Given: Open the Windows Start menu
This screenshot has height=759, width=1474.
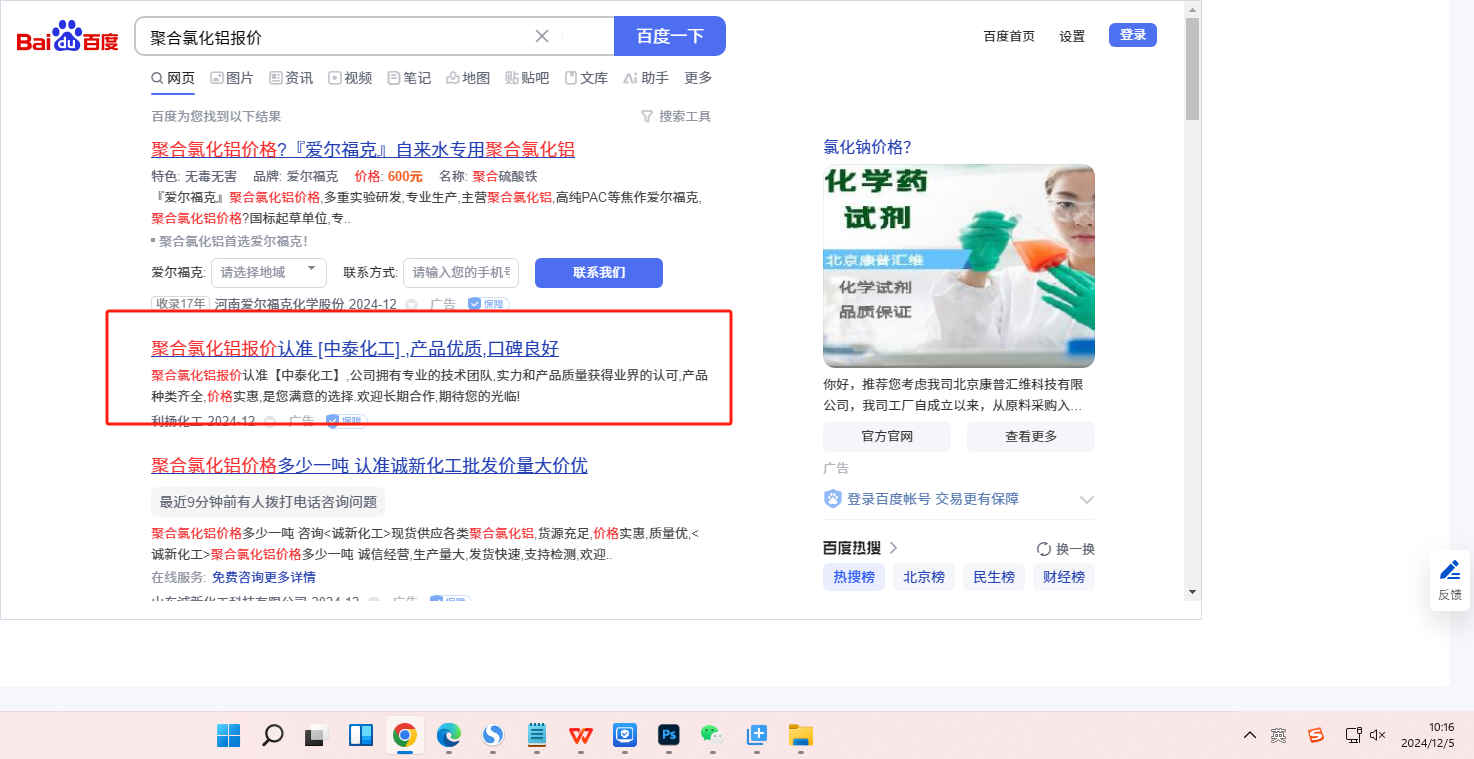Looking at the screenshot, I should tap(229, 736).
